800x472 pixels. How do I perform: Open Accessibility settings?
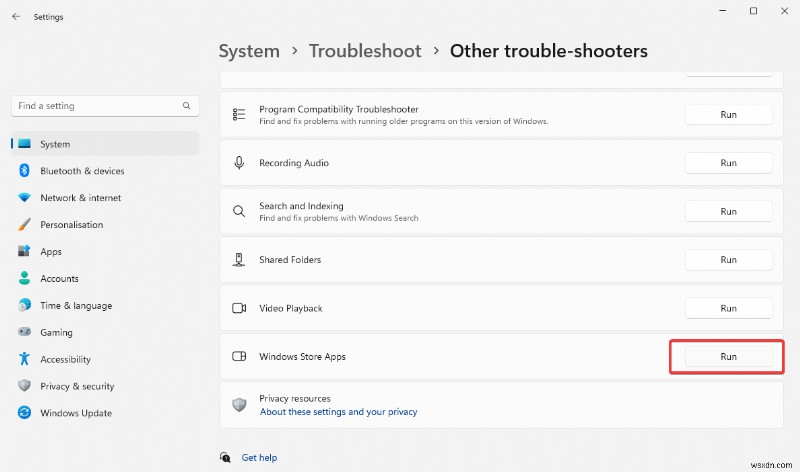pos(65,359)
